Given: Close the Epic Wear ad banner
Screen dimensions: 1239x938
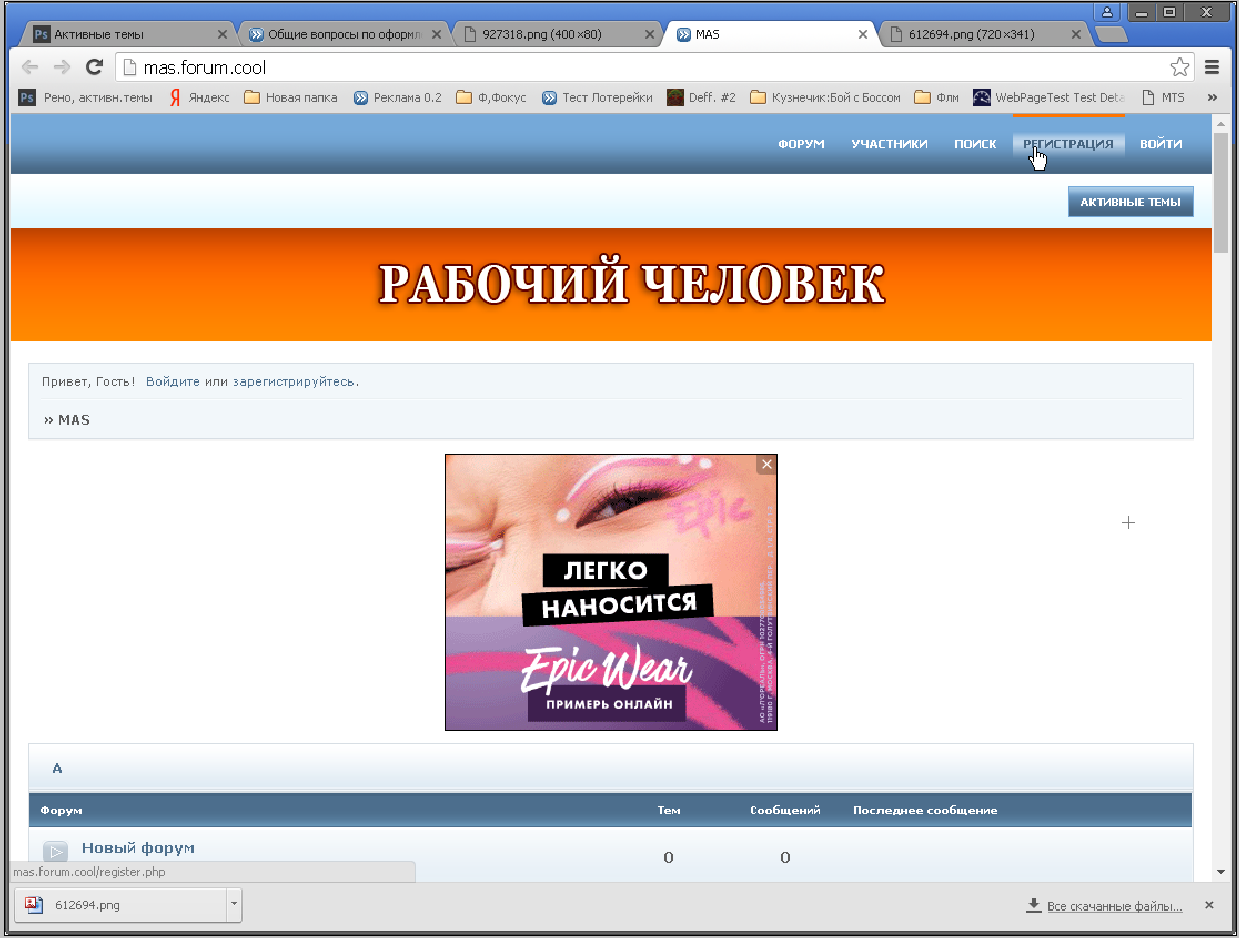Looking at the screenshot, I should pyautogui.click(x=766, y=464).
